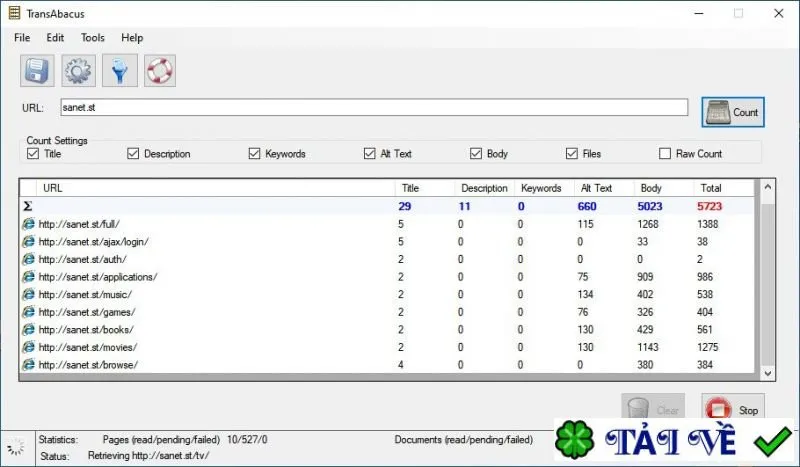Select the http://sanet.st/browse/ row text

(x=89, y=365)
